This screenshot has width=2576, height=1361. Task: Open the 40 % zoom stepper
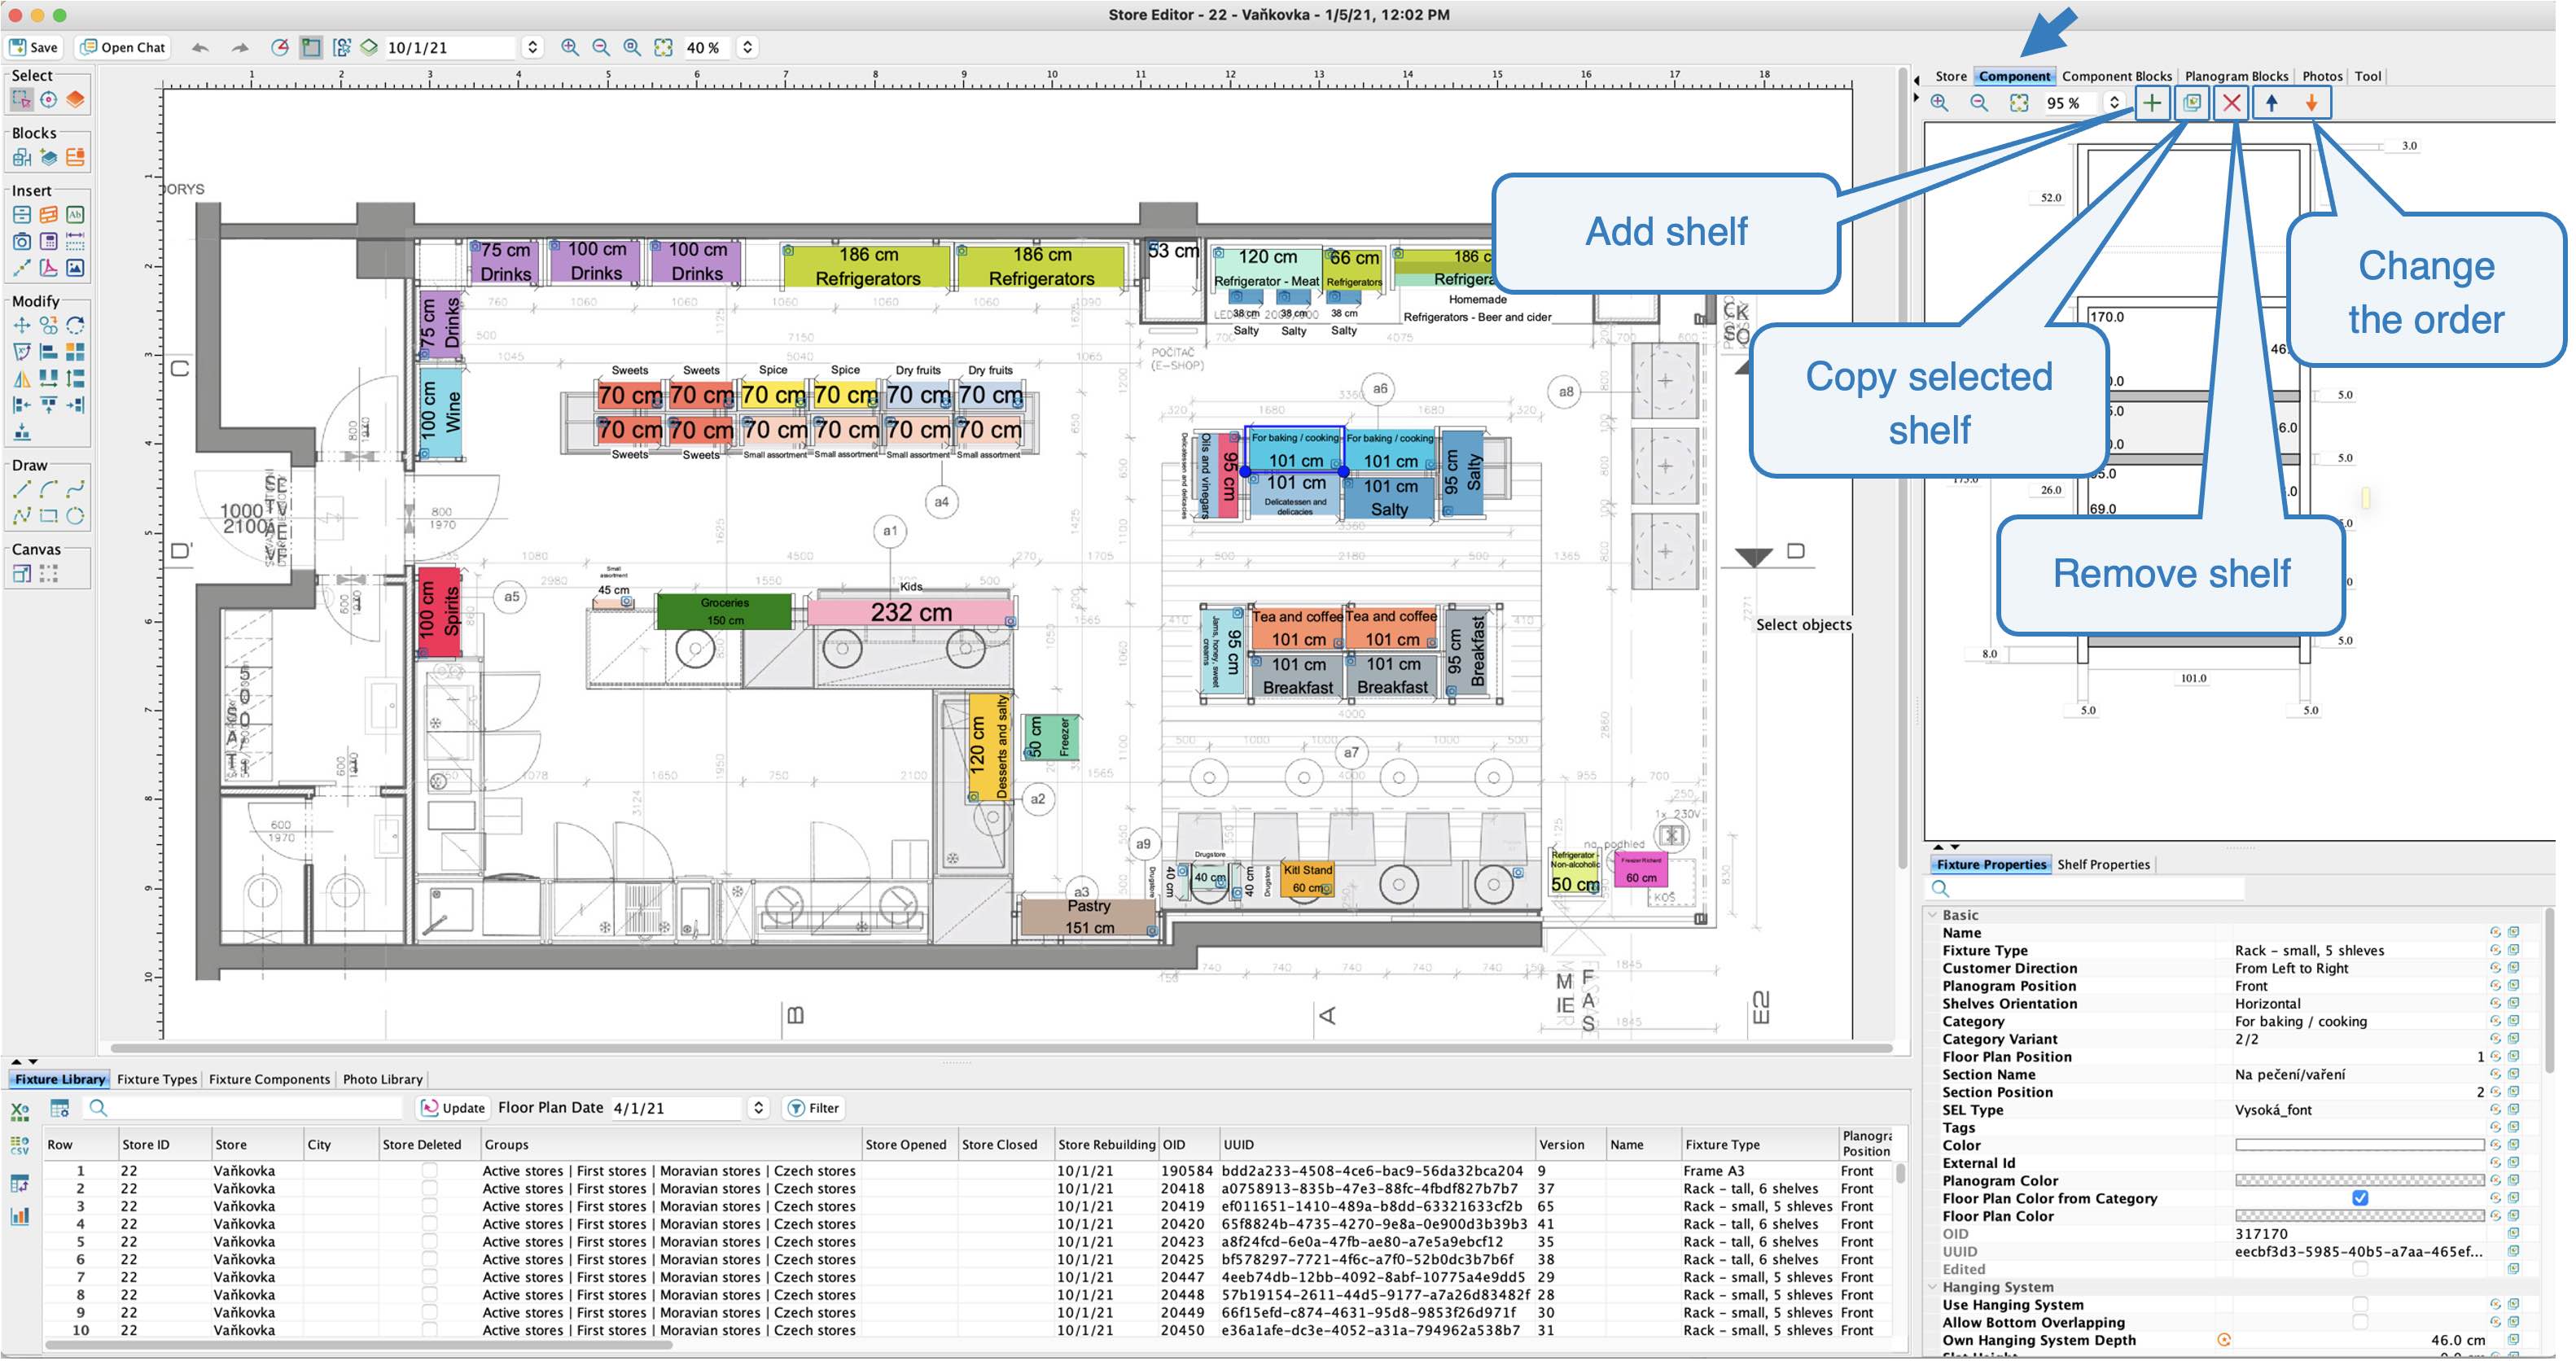pyautogui.click(x=747, y=47)
